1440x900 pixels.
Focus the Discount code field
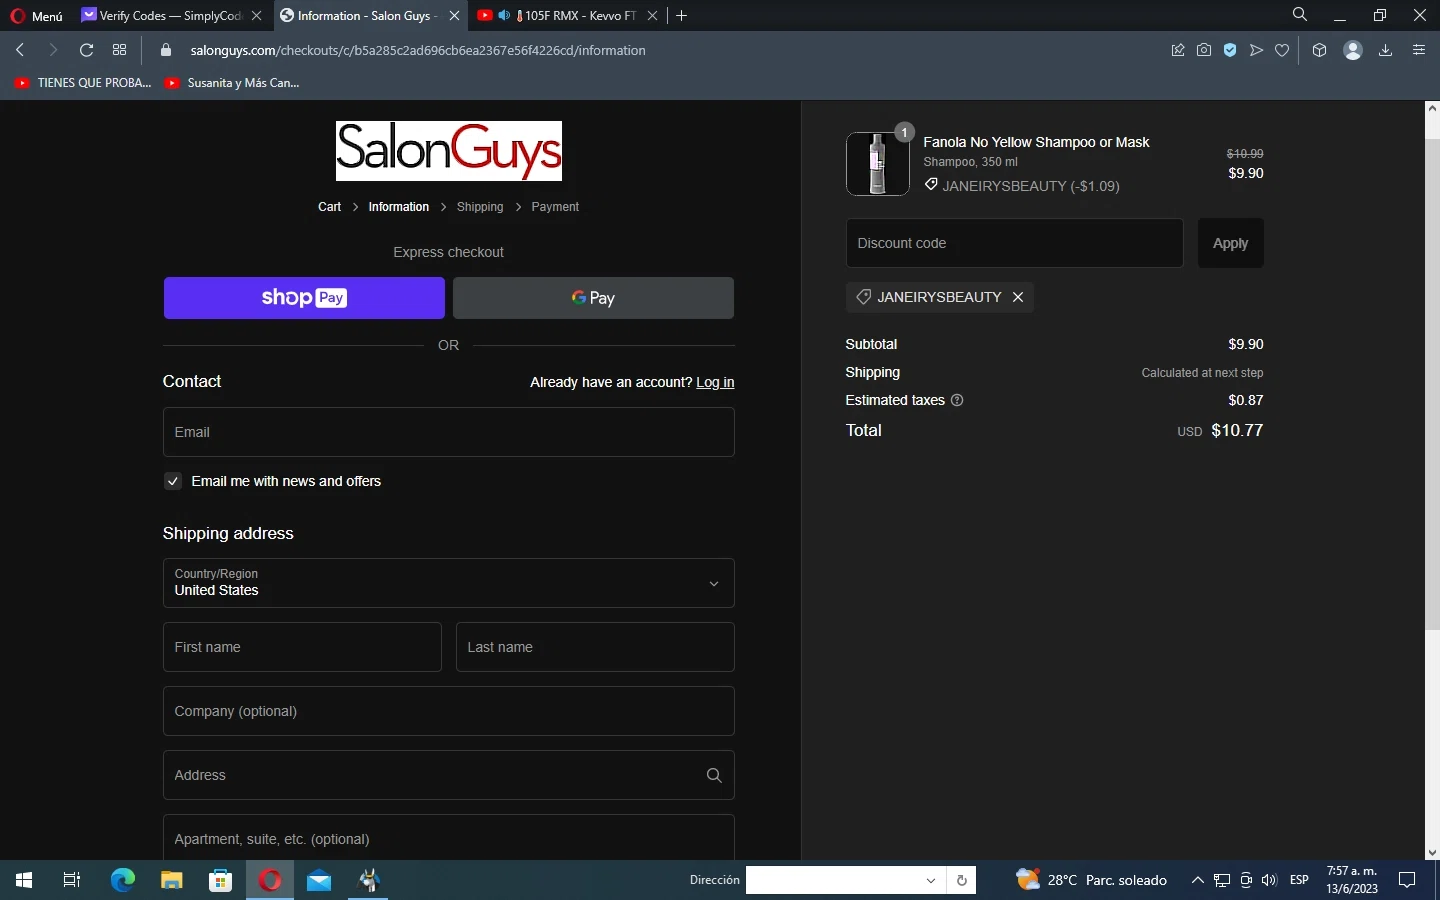coord(1015,243)
